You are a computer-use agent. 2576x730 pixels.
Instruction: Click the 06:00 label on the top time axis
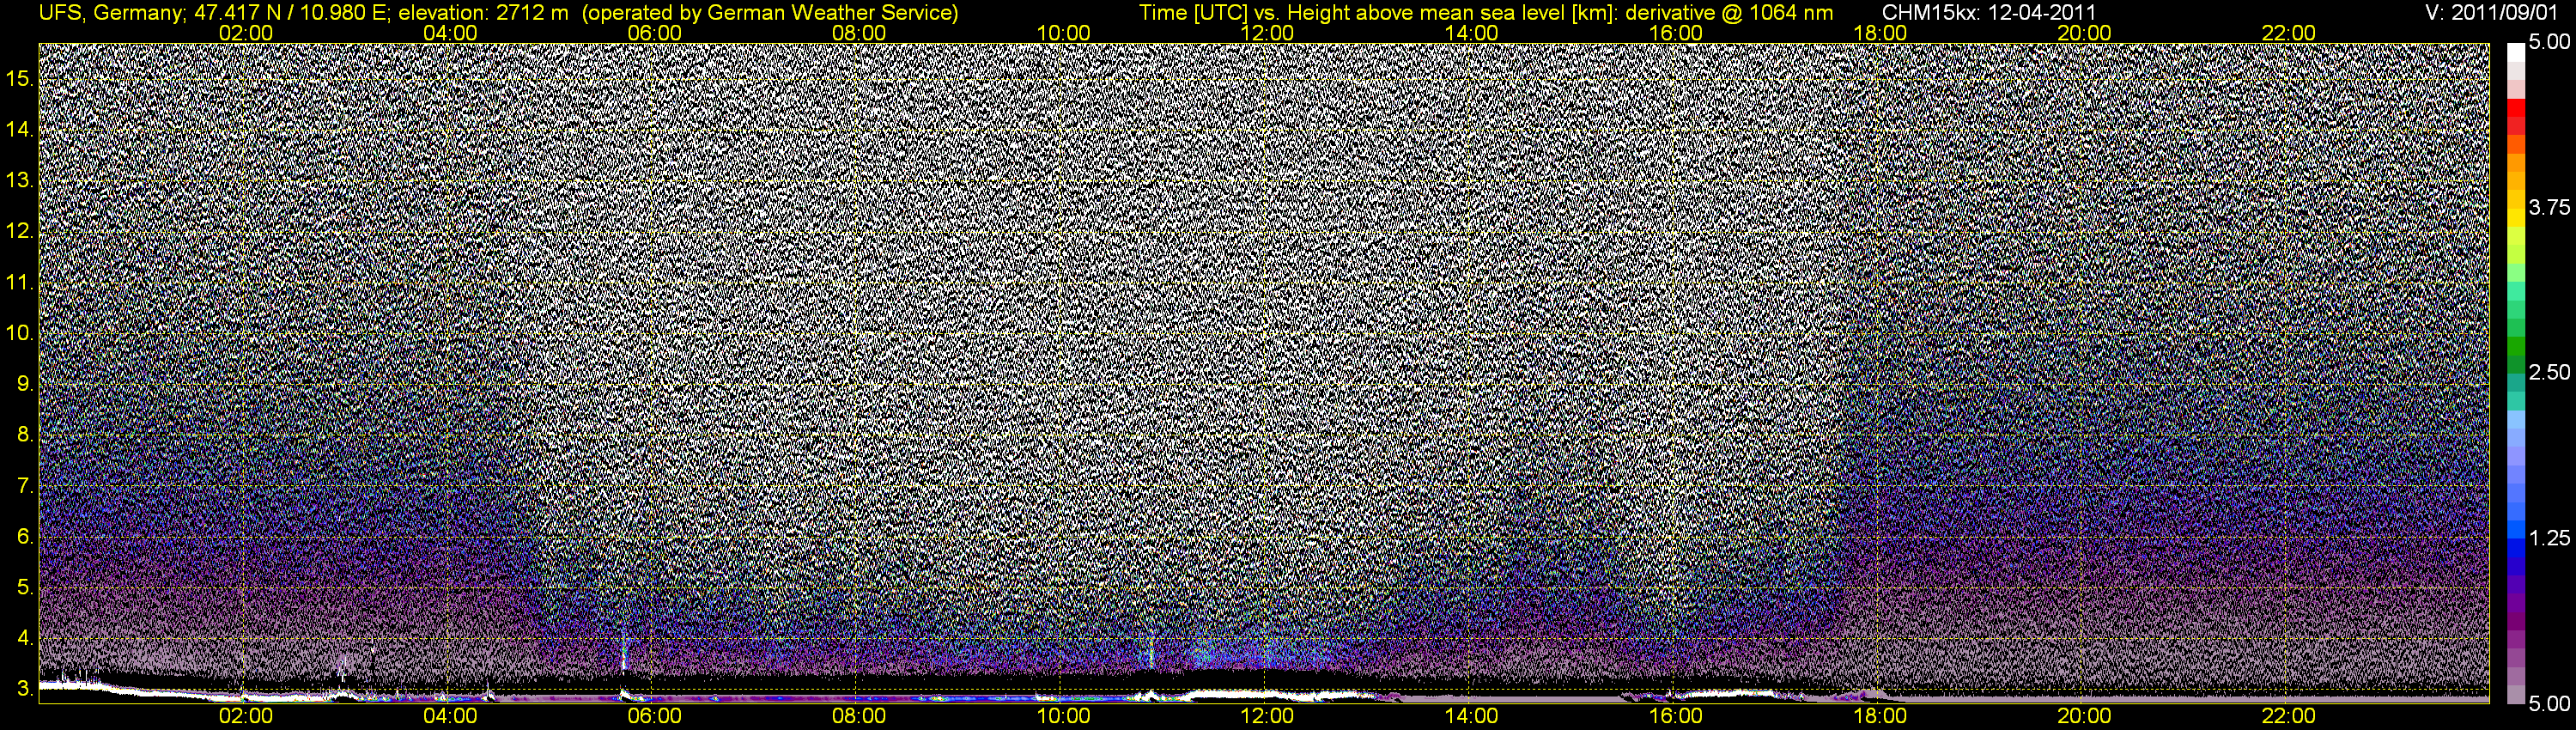pyautogui.click(x=655, y=33)
